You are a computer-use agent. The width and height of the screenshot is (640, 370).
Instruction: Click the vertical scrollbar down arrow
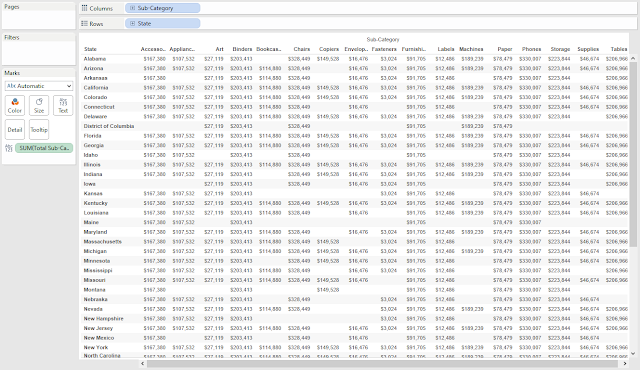coord(633,354)
